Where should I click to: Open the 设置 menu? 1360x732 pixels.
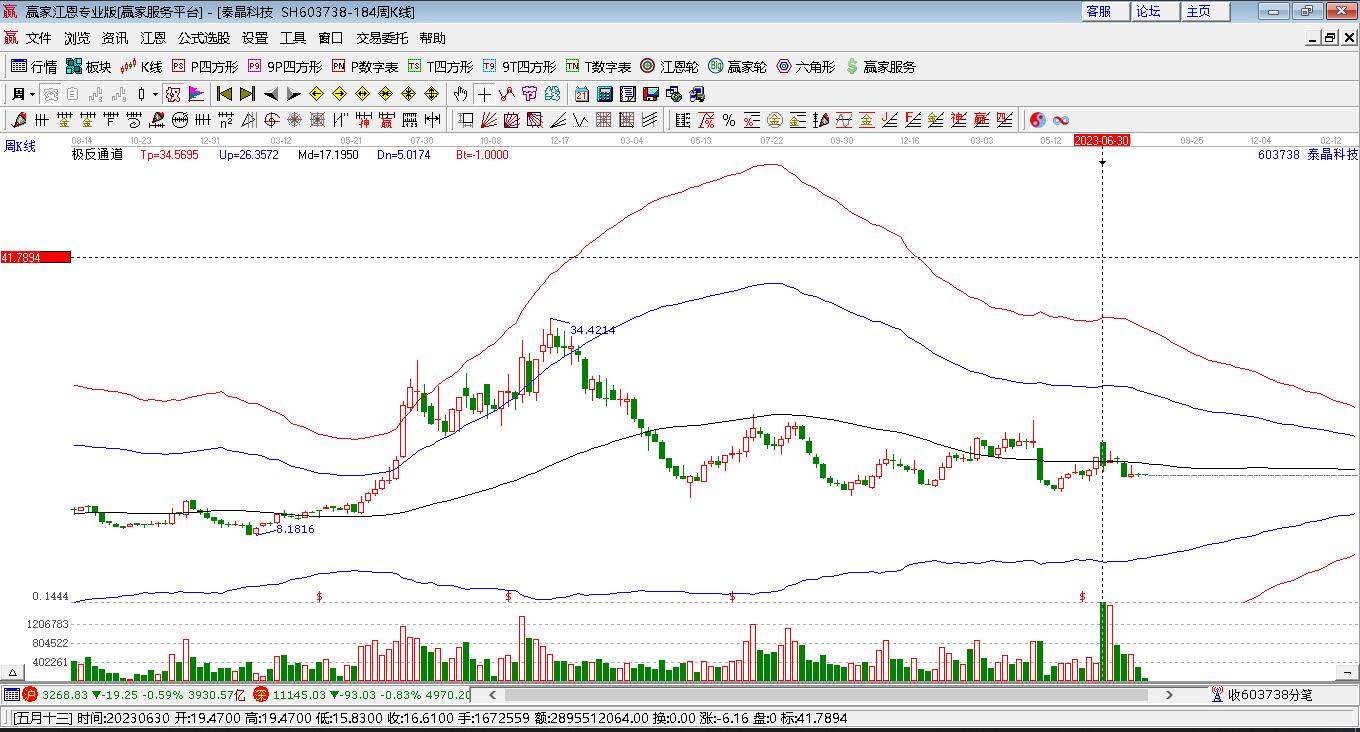point(255,38)
